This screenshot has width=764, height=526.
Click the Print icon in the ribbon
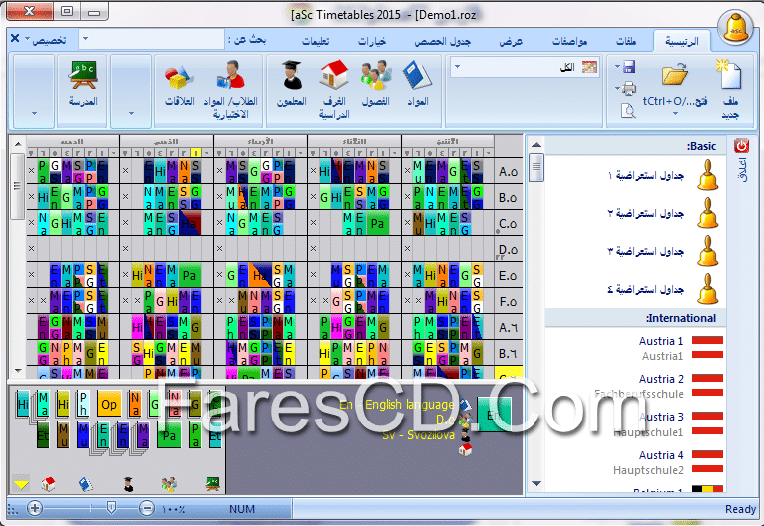(x=629, y=88)
